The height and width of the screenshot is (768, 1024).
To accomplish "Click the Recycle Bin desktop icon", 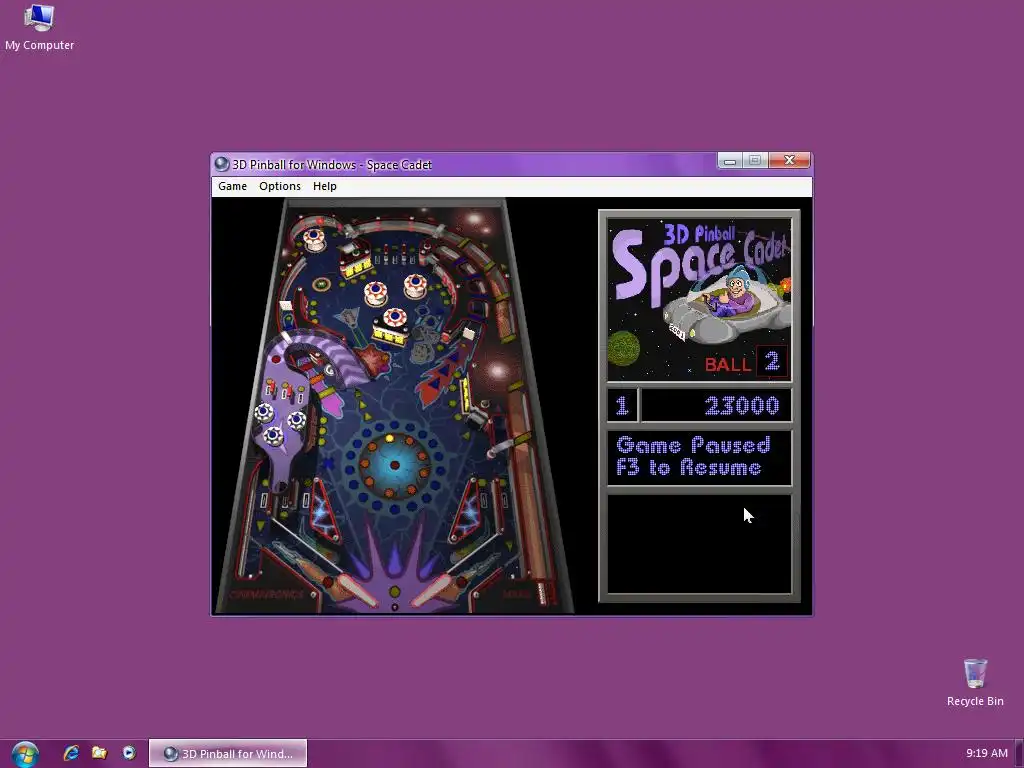I will pos(975,682).
